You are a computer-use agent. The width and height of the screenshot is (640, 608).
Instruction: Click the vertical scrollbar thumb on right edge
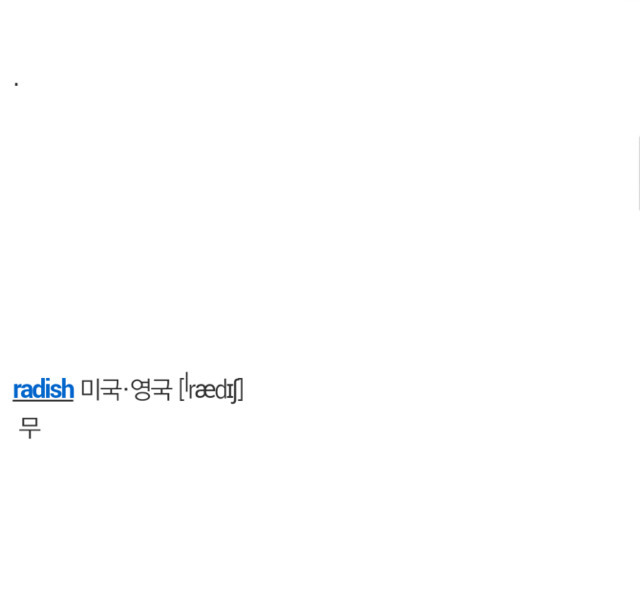coord(638,173)
